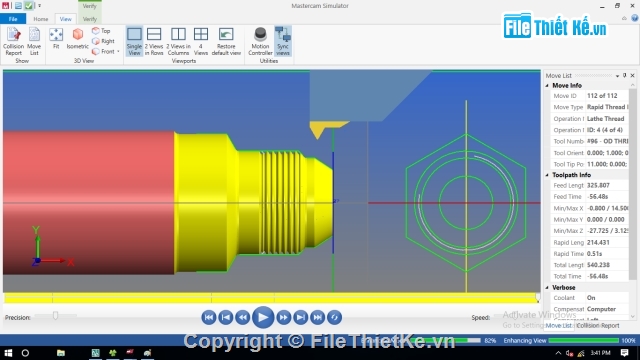Image resolution: width=640 pixels, height=360 pixels.
Task: Switch to Collision Report bottom tab
Action: [598, 326]
